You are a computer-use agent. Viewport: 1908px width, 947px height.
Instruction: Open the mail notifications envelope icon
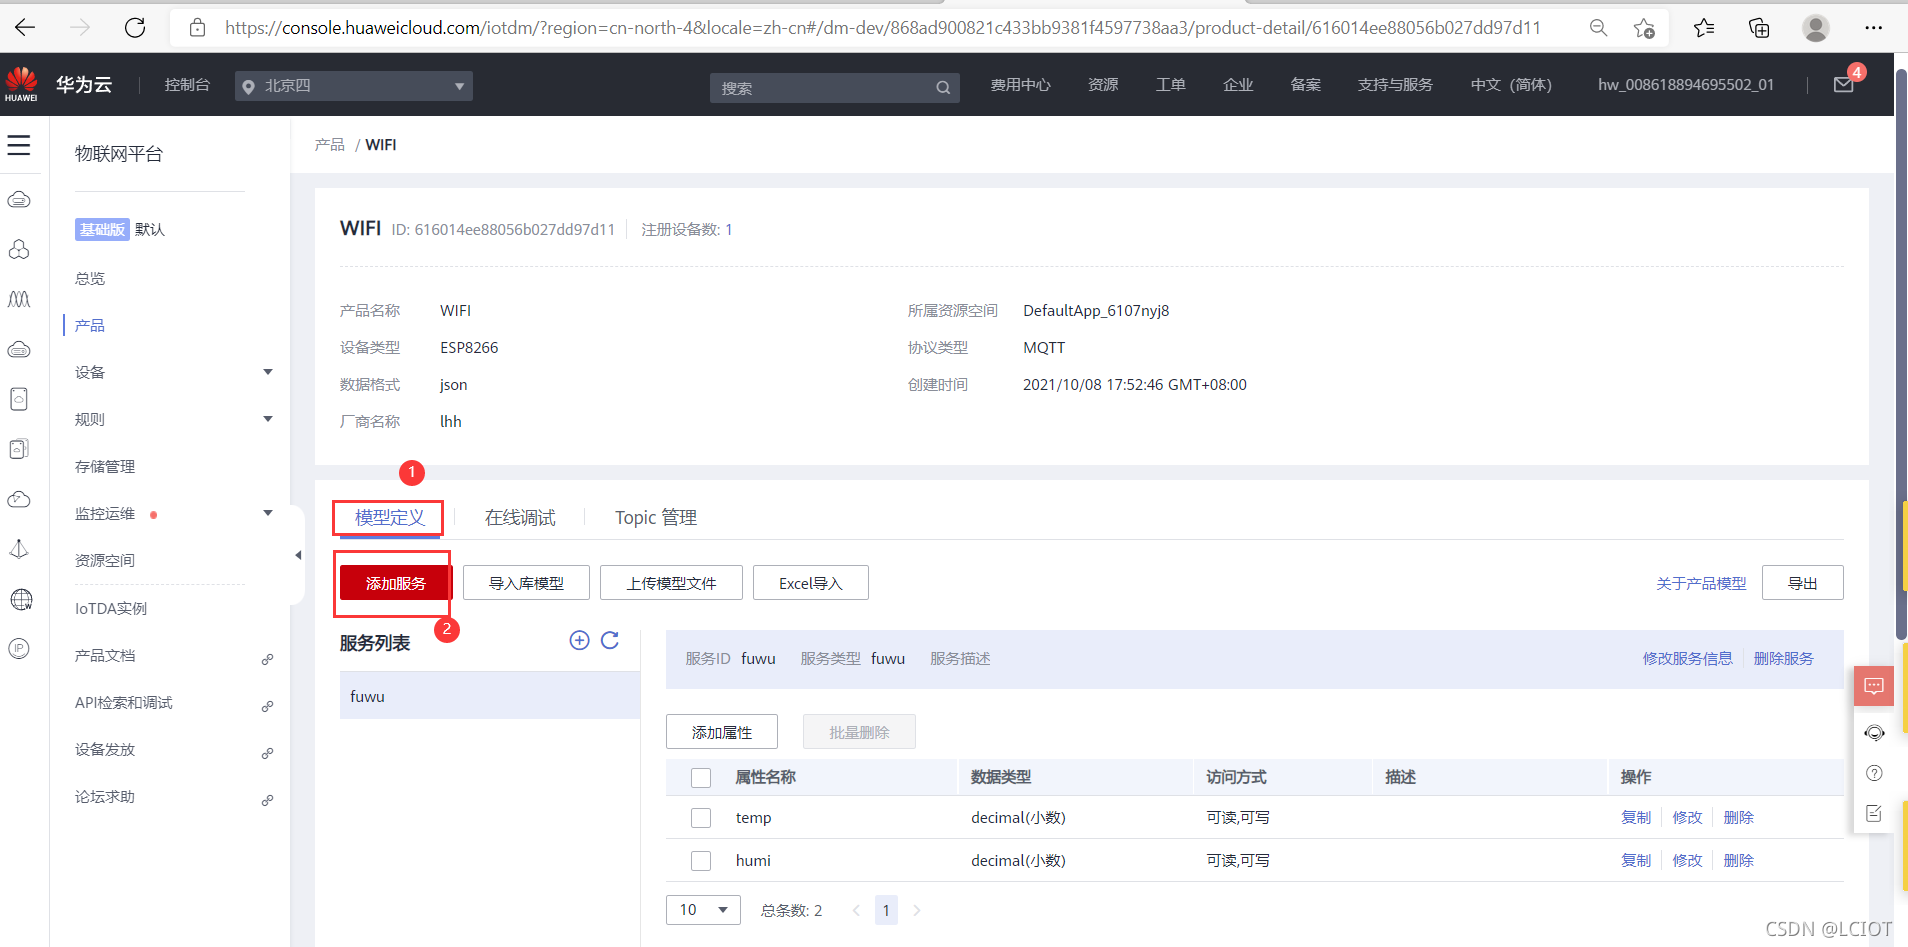pyautogui.click(x=1844, y=85)
